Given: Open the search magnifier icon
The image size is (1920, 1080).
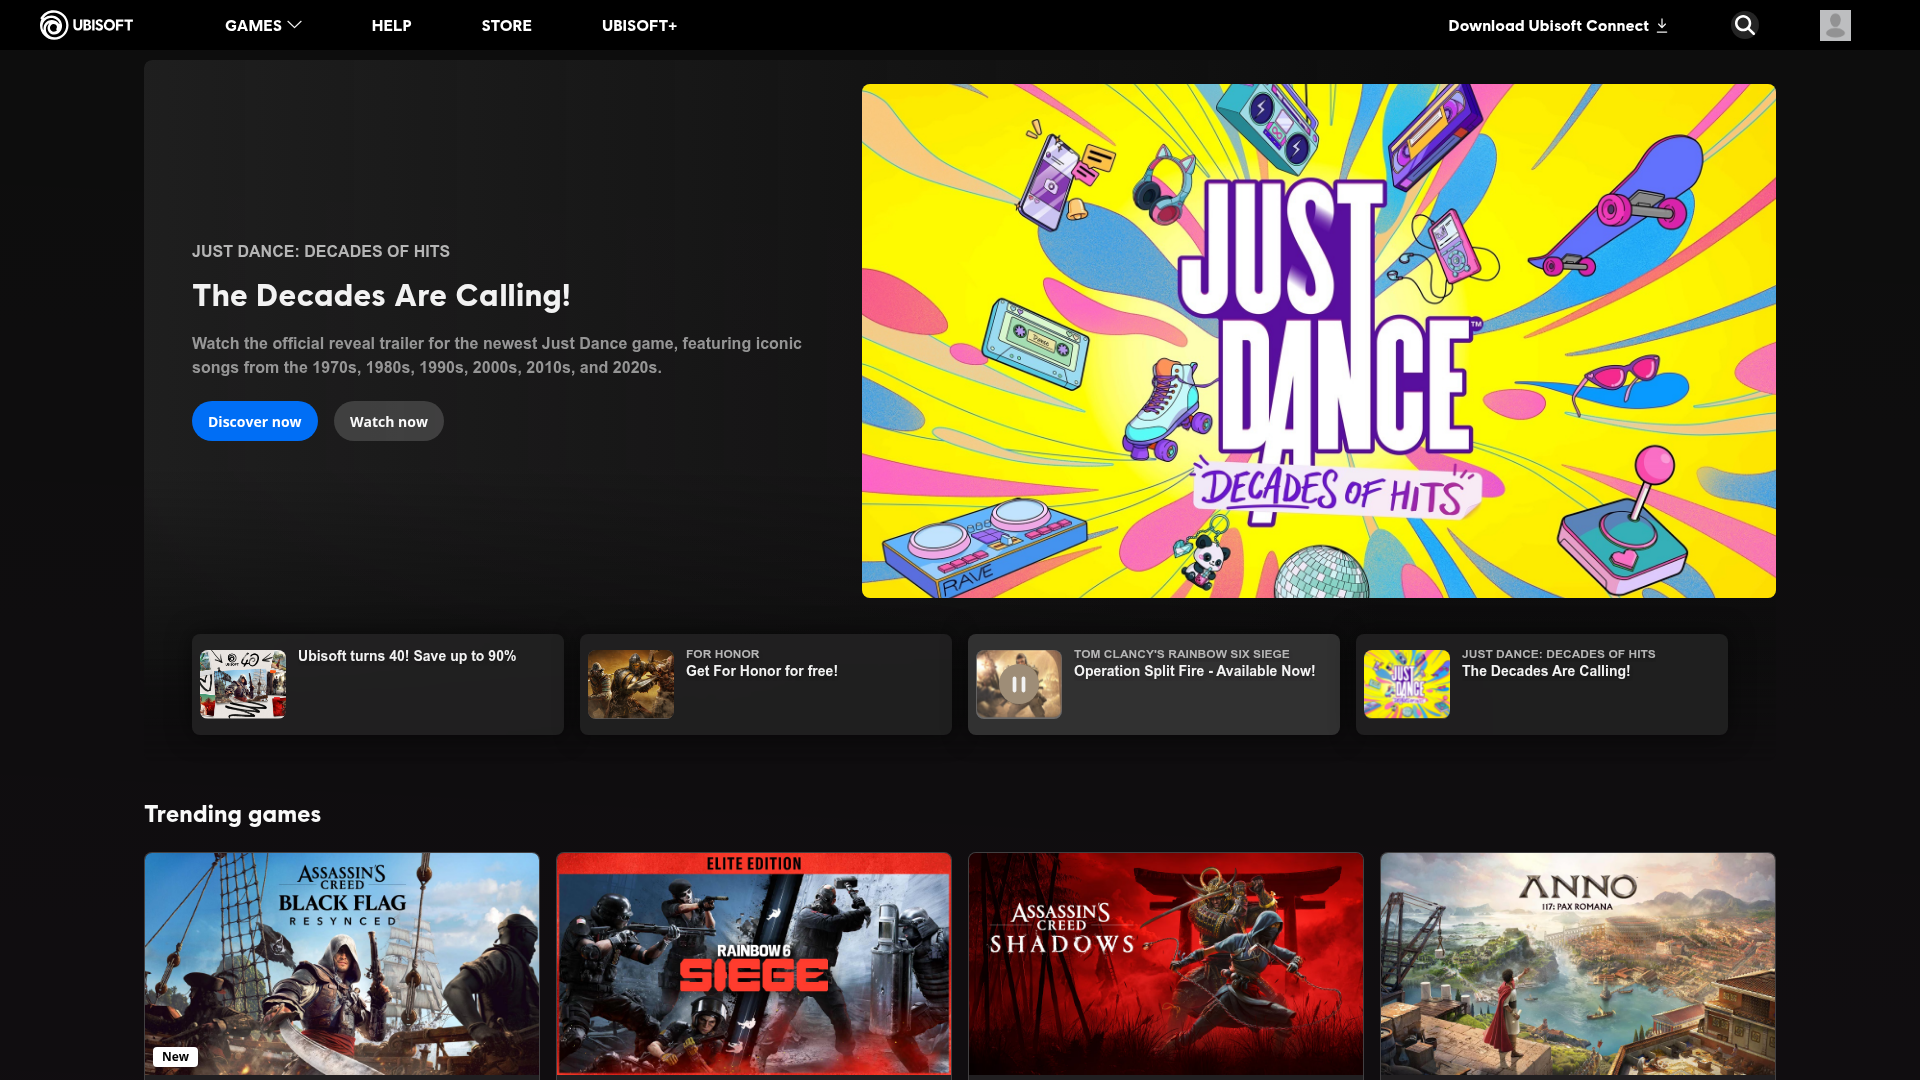Looking at the screenshot, I should [x=1745, y=25].
